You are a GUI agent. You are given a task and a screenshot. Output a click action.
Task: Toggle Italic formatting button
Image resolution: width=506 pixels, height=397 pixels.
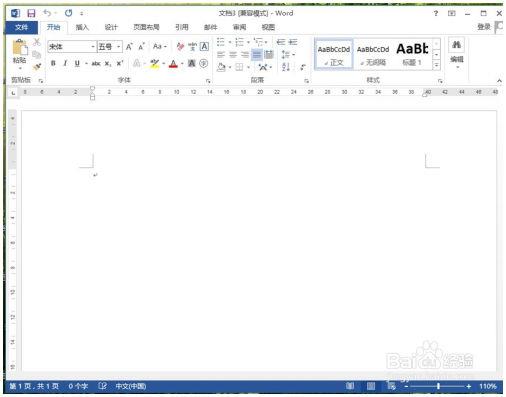tap(65, 63)
